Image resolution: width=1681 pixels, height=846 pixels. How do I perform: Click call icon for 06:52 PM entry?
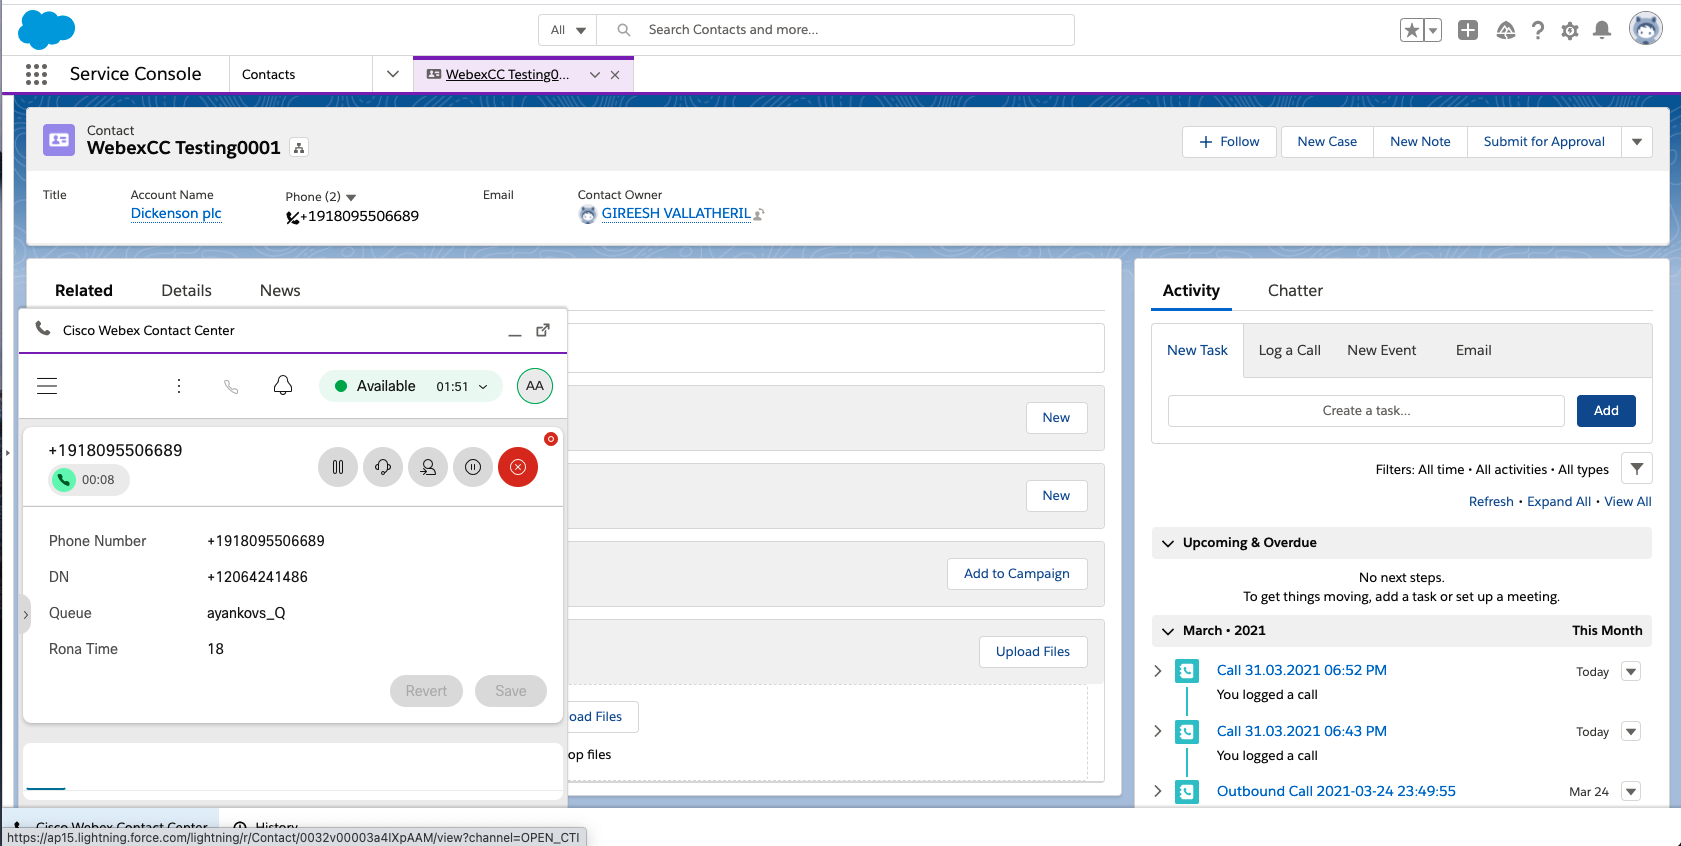point(1187,671)
